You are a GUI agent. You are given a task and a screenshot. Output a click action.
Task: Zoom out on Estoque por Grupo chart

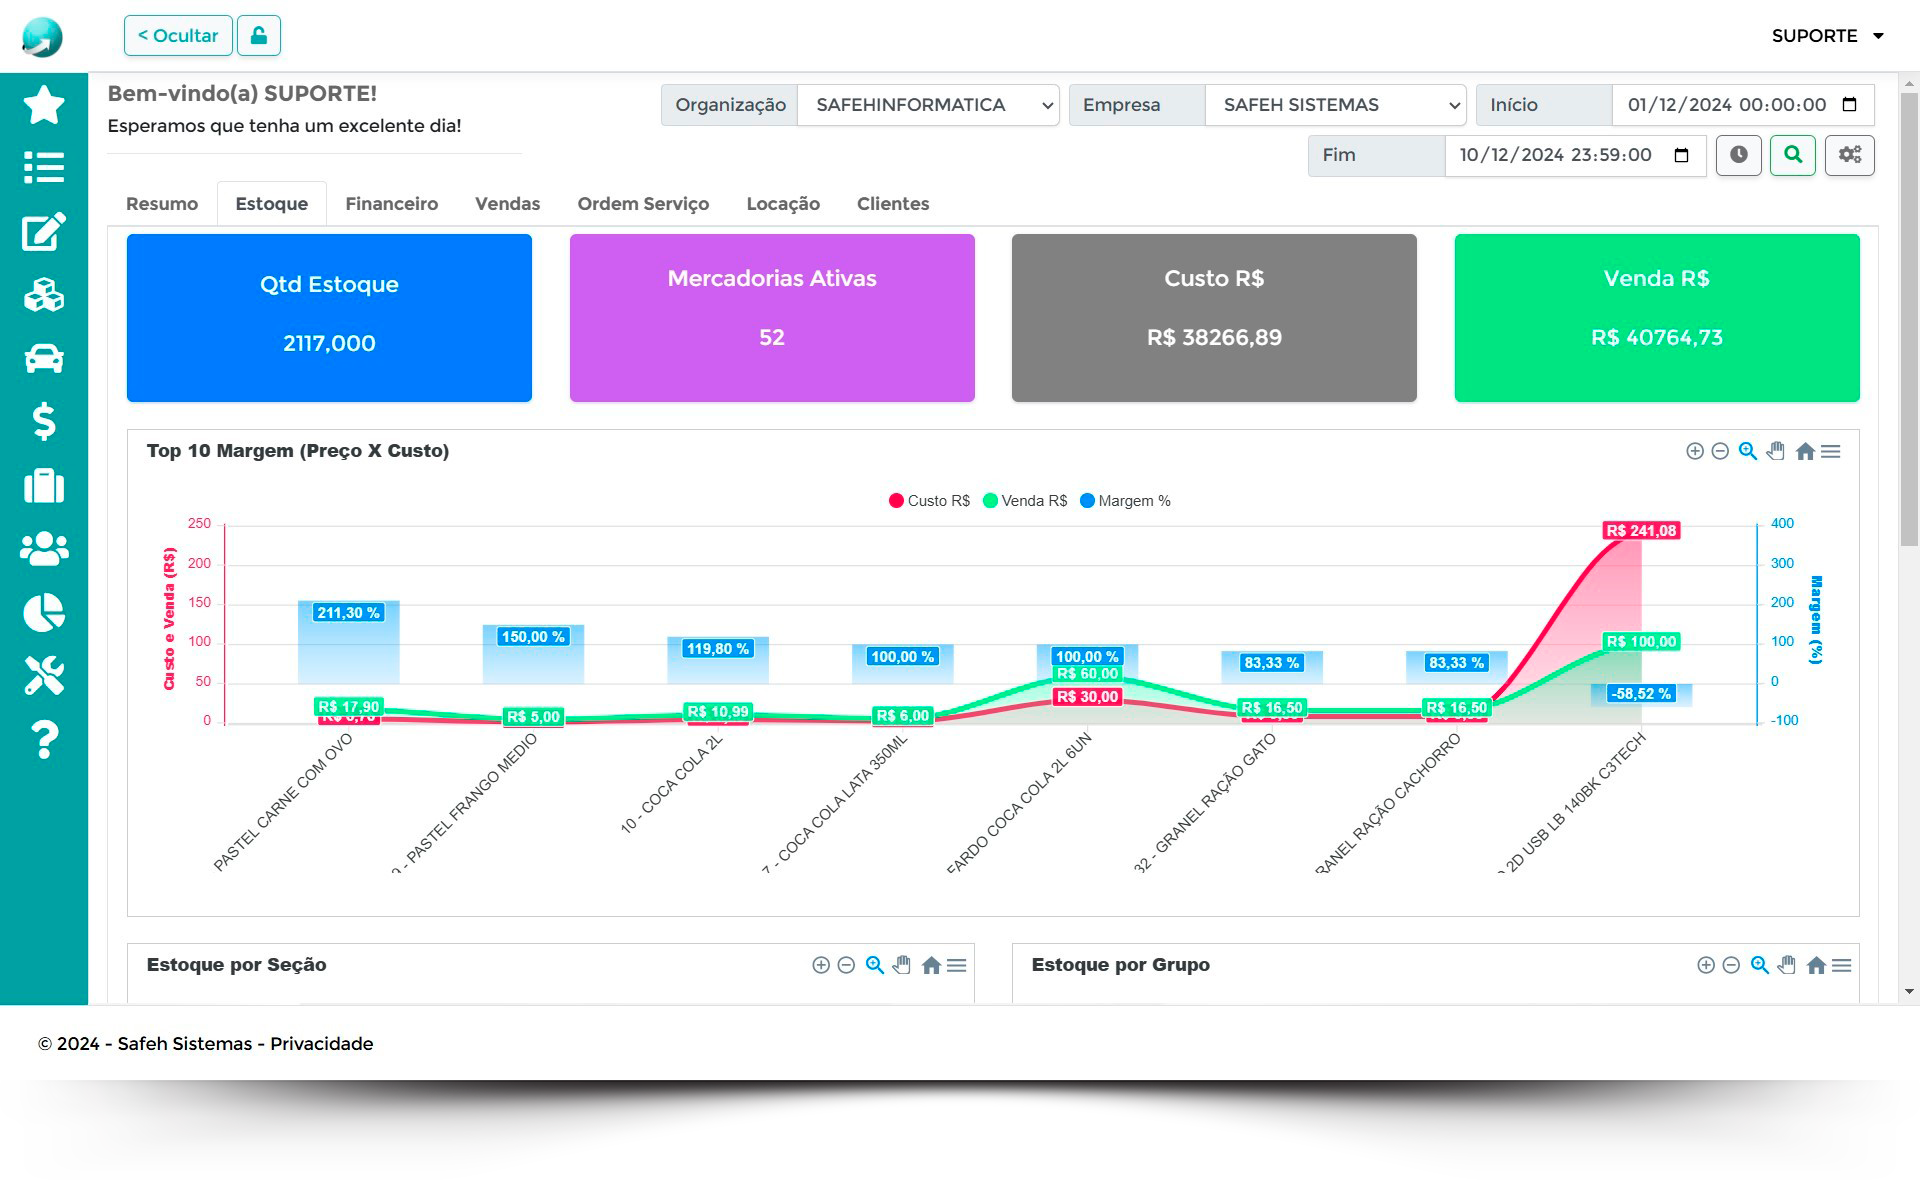tap(1731, 965)
